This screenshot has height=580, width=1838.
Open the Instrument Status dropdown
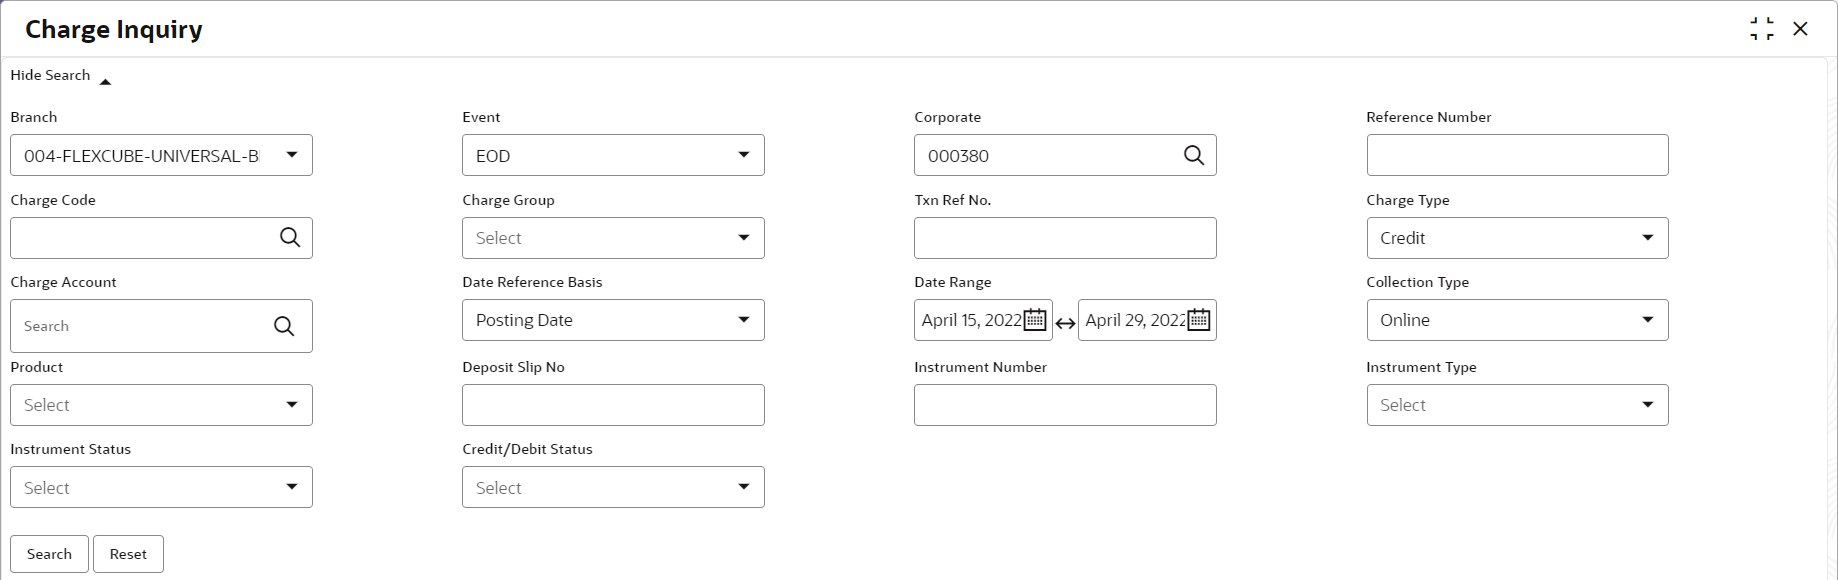(291, 487)
